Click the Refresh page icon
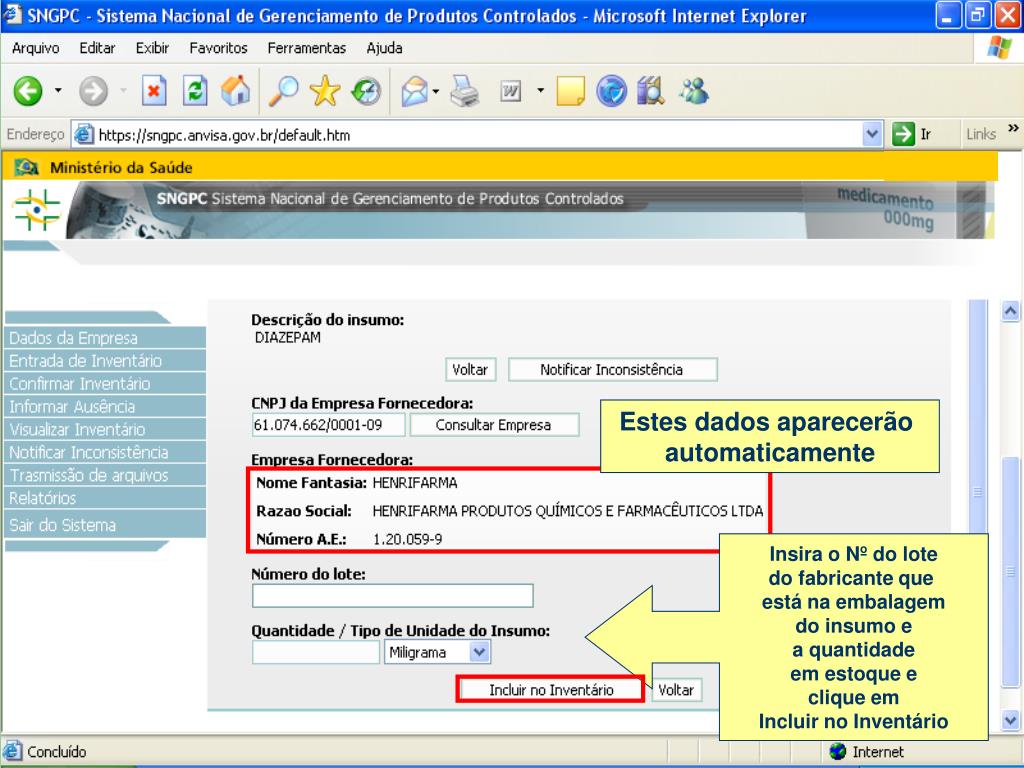 [195, 91]
